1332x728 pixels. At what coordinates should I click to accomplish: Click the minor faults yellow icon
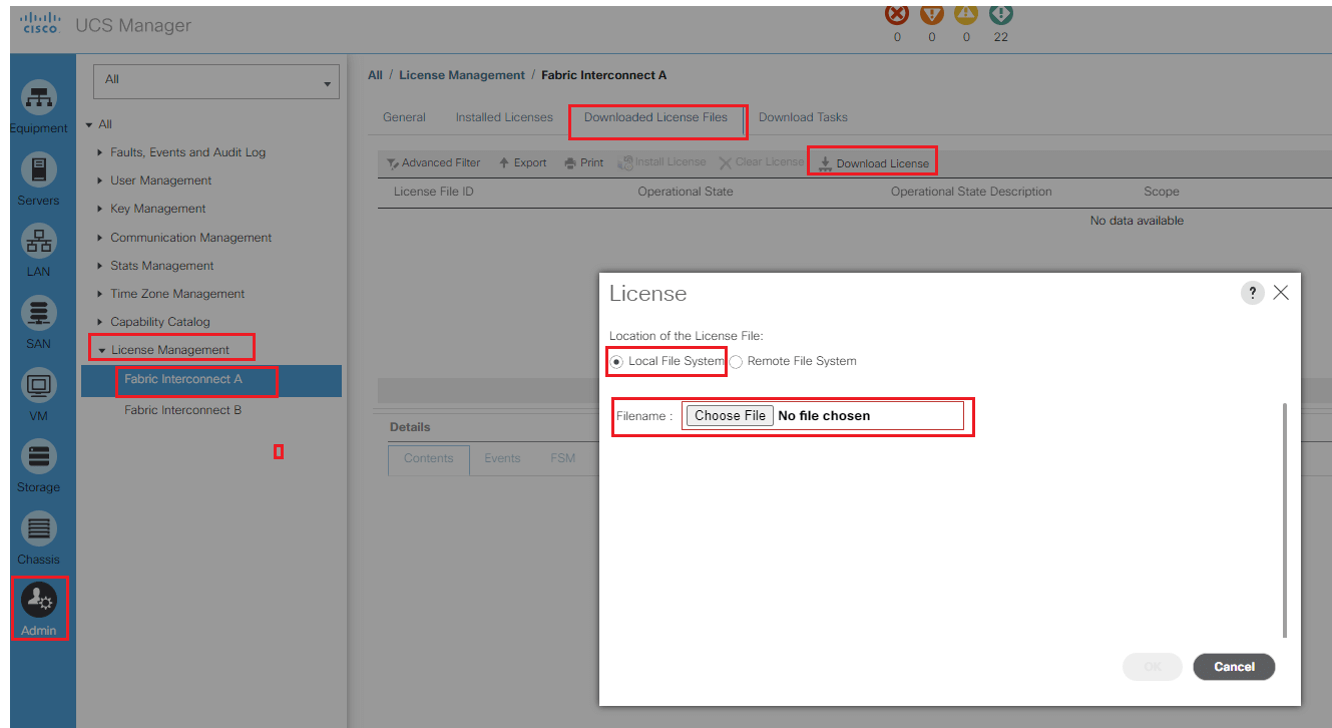(966, 15)
